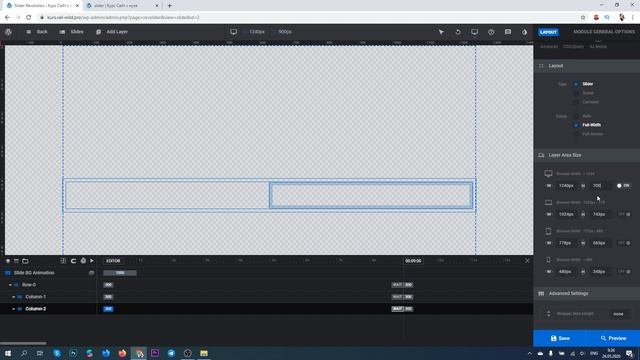Viewport: 640px width, 360px height.
Task: Select the Slide BG Animation row
Action: pos(48,273)
